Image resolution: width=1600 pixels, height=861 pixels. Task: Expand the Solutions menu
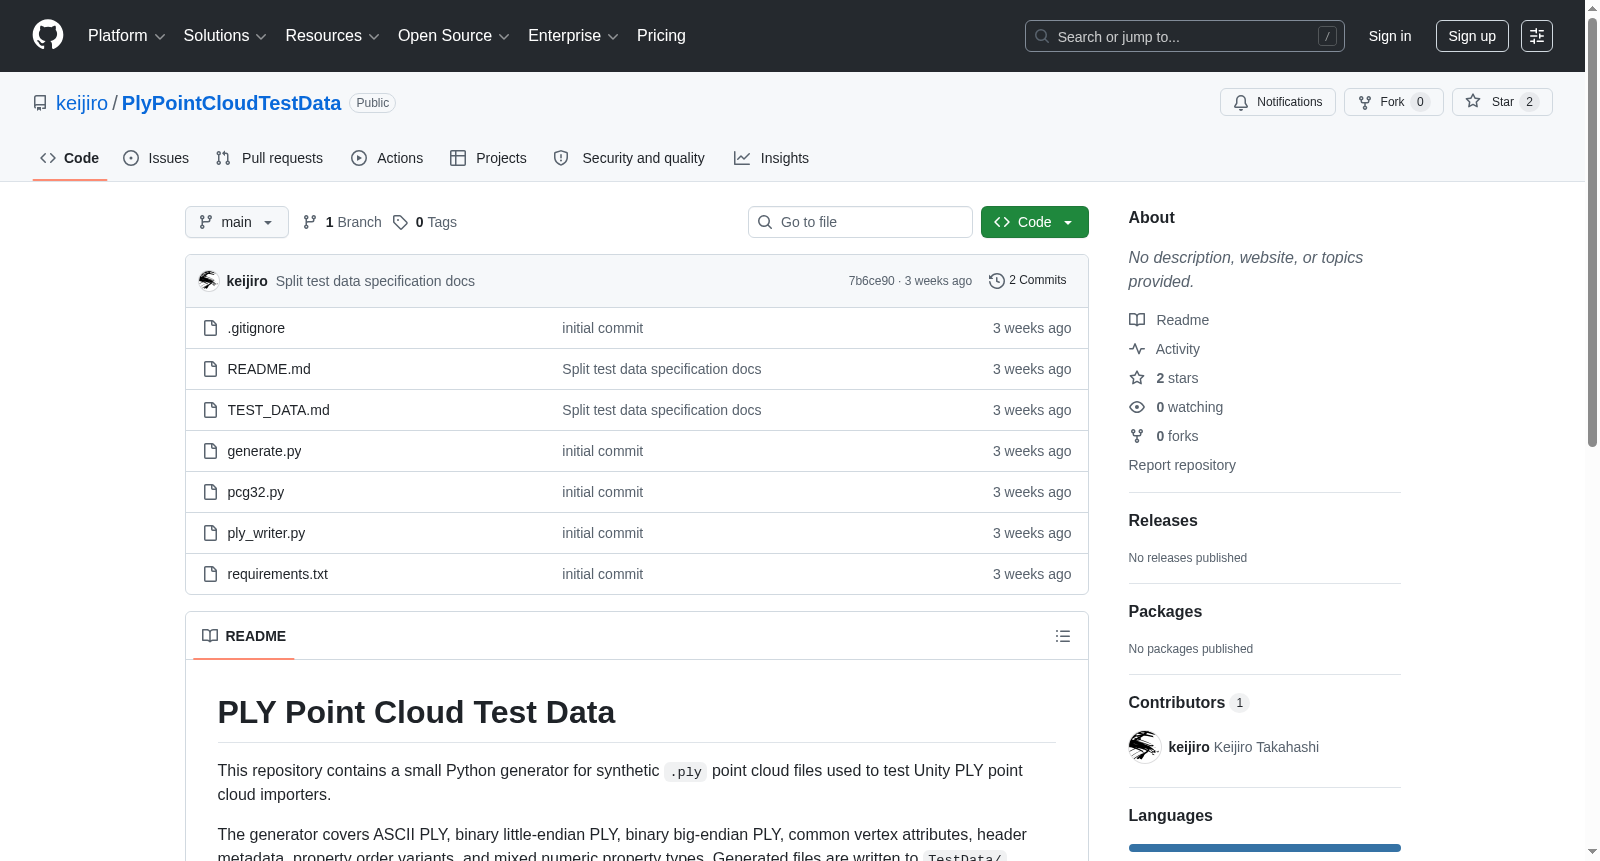pyautogui.click(x=225, y=36)
